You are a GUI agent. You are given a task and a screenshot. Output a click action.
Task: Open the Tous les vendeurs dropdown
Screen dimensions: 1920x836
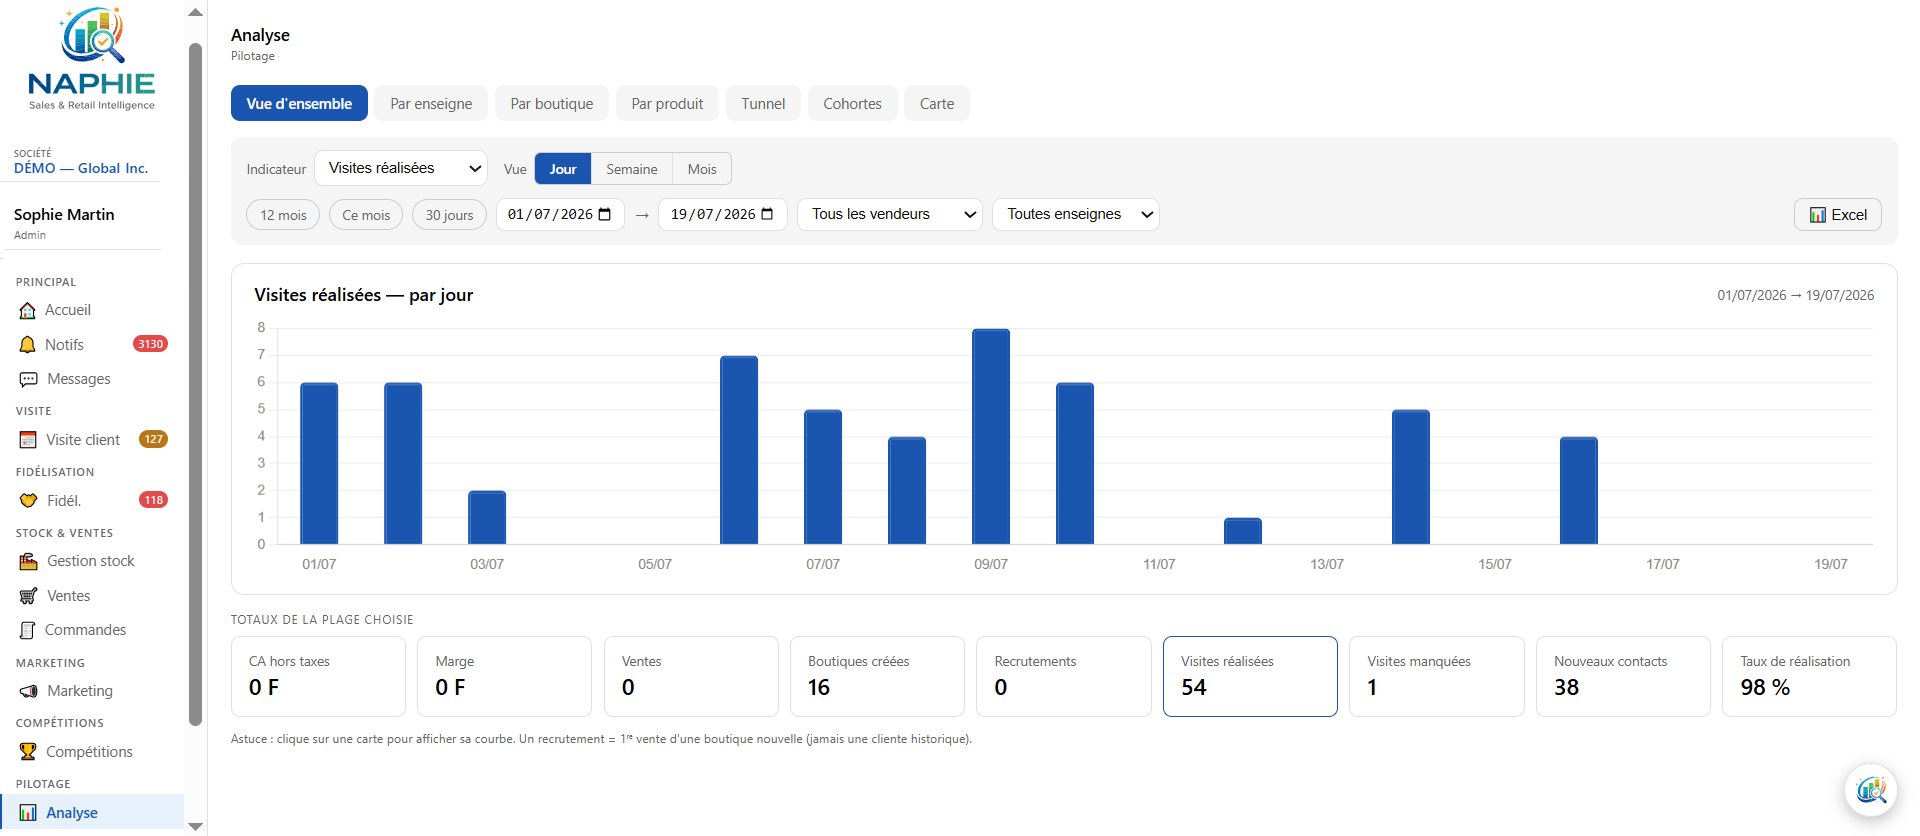(x=889, y=214)
